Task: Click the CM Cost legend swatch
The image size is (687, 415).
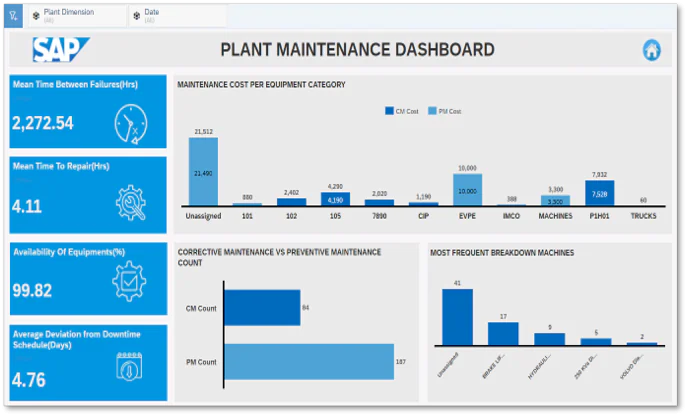Action: click(x=389, y=111)
